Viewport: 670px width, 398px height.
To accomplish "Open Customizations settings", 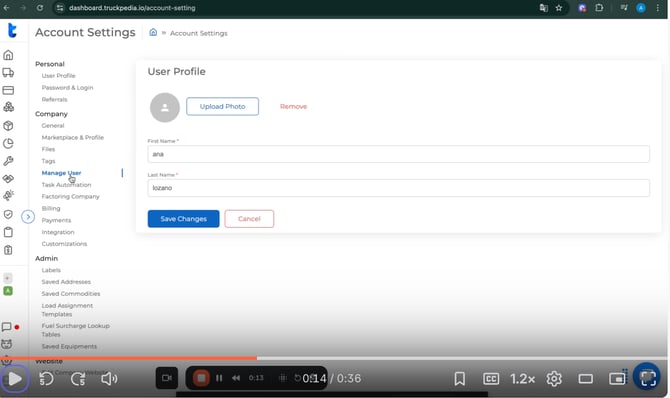I will tap(64, 244).
